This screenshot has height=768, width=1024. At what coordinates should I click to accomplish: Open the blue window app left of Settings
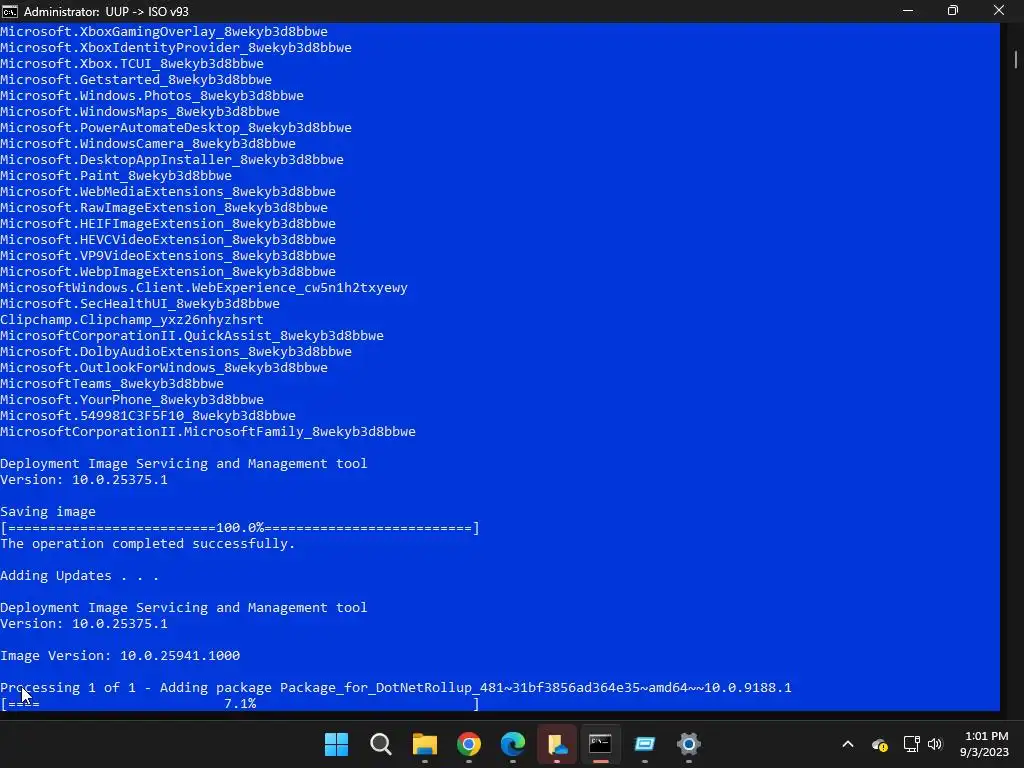[x=645, y=744]
